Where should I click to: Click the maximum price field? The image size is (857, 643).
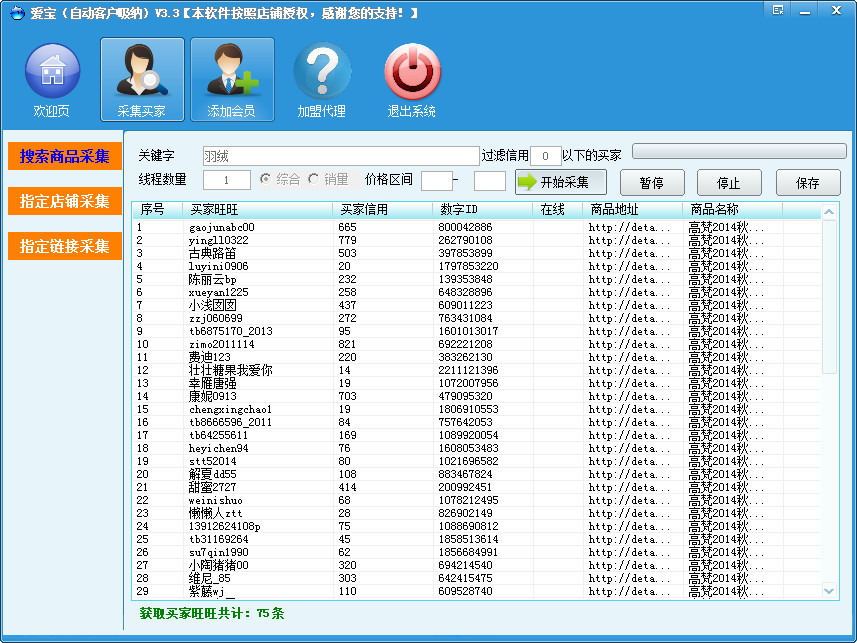[x=490, y=180]
